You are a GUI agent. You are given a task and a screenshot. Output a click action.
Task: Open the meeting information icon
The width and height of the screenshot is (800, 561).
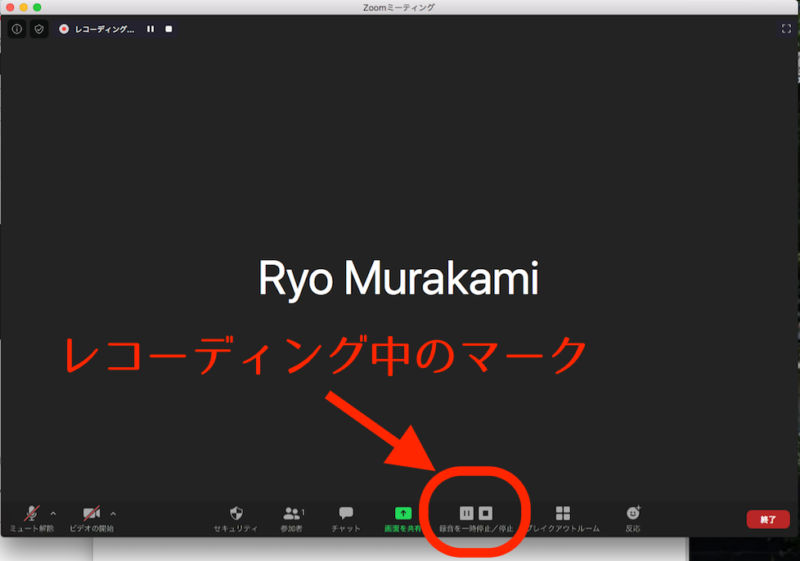[17, 29]
